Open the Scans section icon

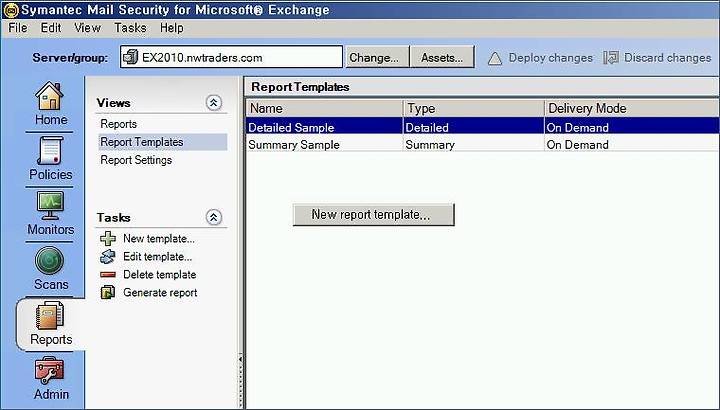click(x=50, y=260)
